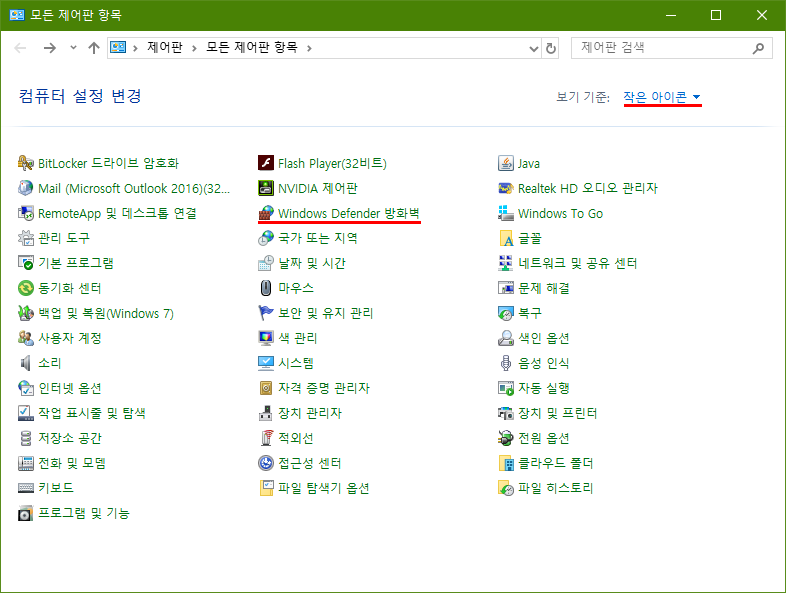Open 전화 및 모뎀 item
The image size is (786, 593).
pos(62,463)
